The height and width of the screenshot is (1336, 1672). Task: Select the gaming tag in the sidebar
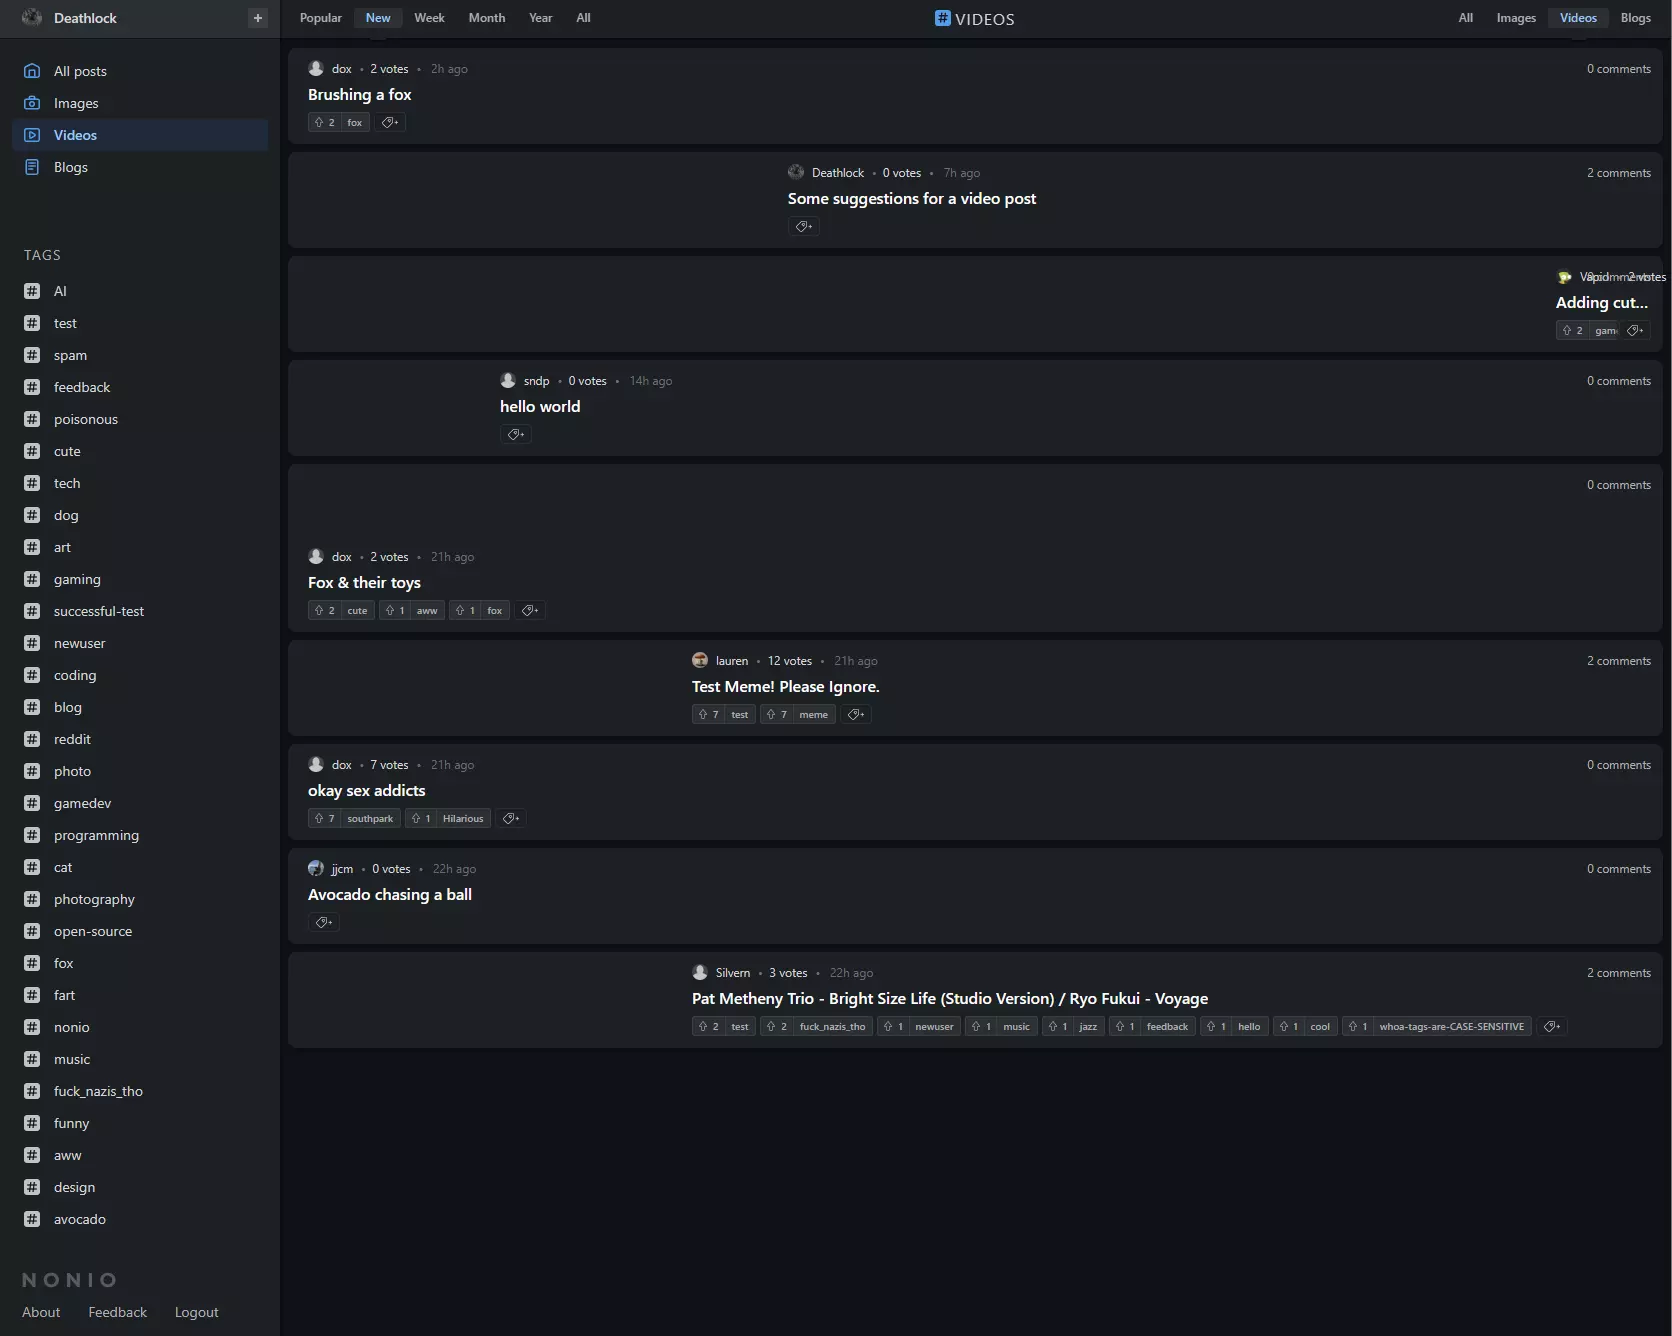[77, 579]
